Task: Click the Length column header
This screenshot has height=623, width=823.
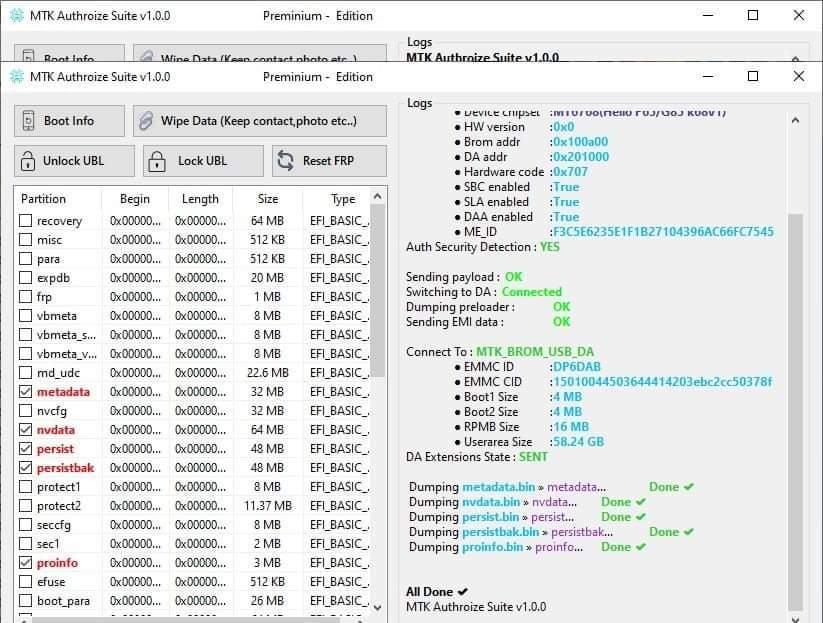Action: pos(201,199)
